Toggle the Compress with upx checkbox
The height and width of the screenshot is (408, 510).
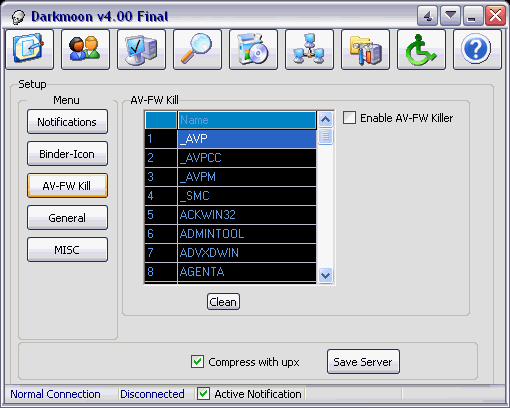[197, 362]
